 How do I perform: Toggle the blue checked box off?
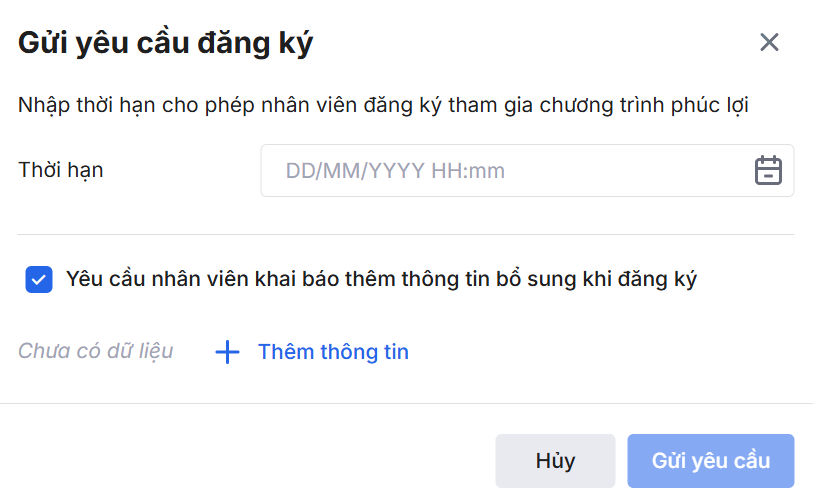[39, 280]
